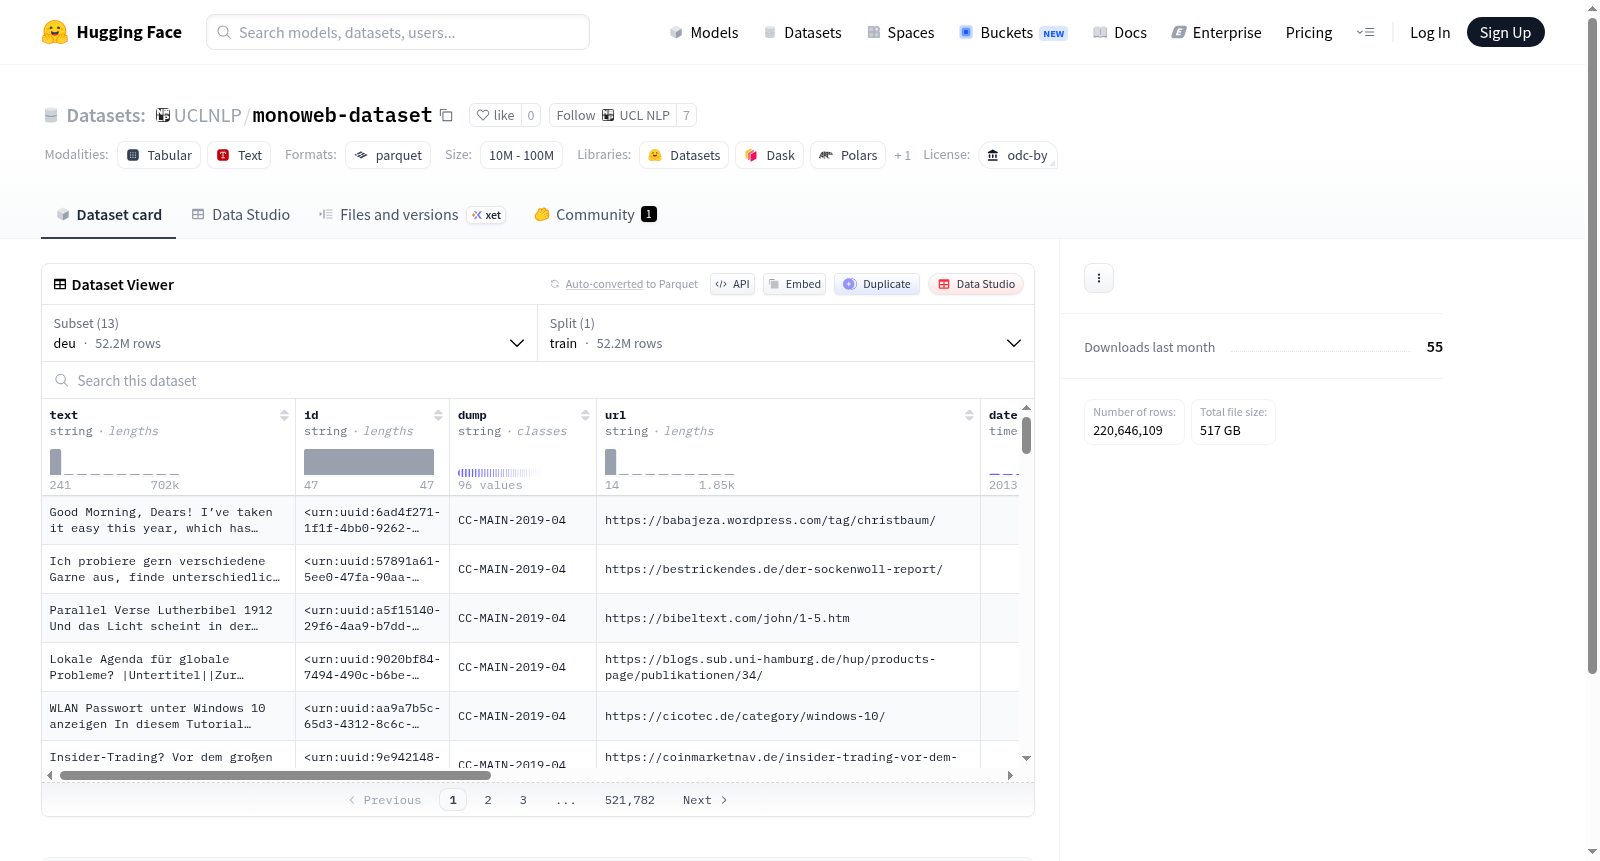1600x861 pixels.
Task: Select the cicotec.de URL cell
Action: tap(788, 717)
